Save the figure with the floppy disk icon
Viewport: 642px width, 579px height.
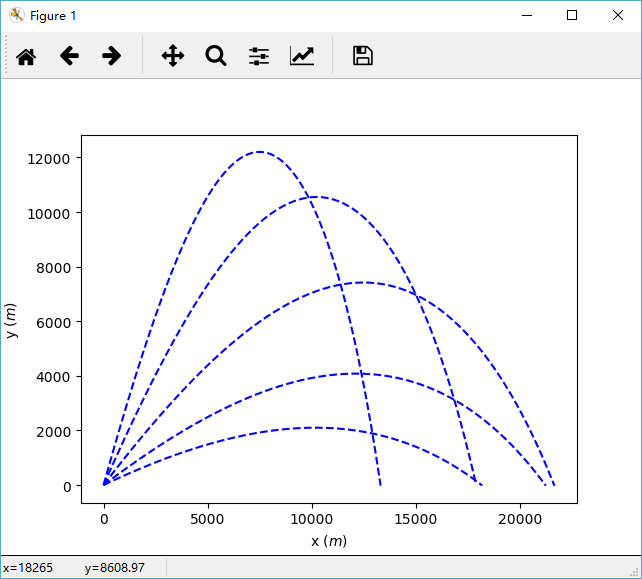363,56
